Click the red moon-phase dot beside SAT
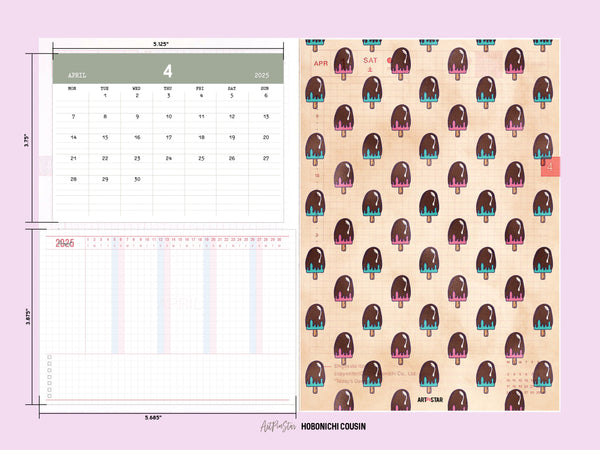The width and height of the screenshot is (600, 450). 390,61
